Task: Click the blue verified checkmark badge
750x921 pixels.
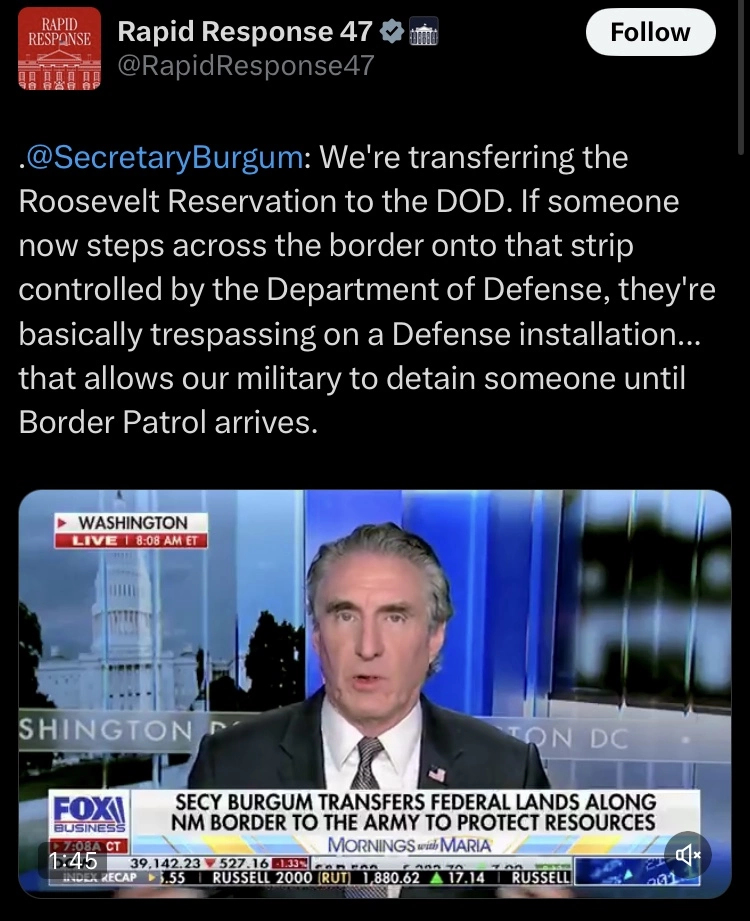Action: (x=392, y=32)
